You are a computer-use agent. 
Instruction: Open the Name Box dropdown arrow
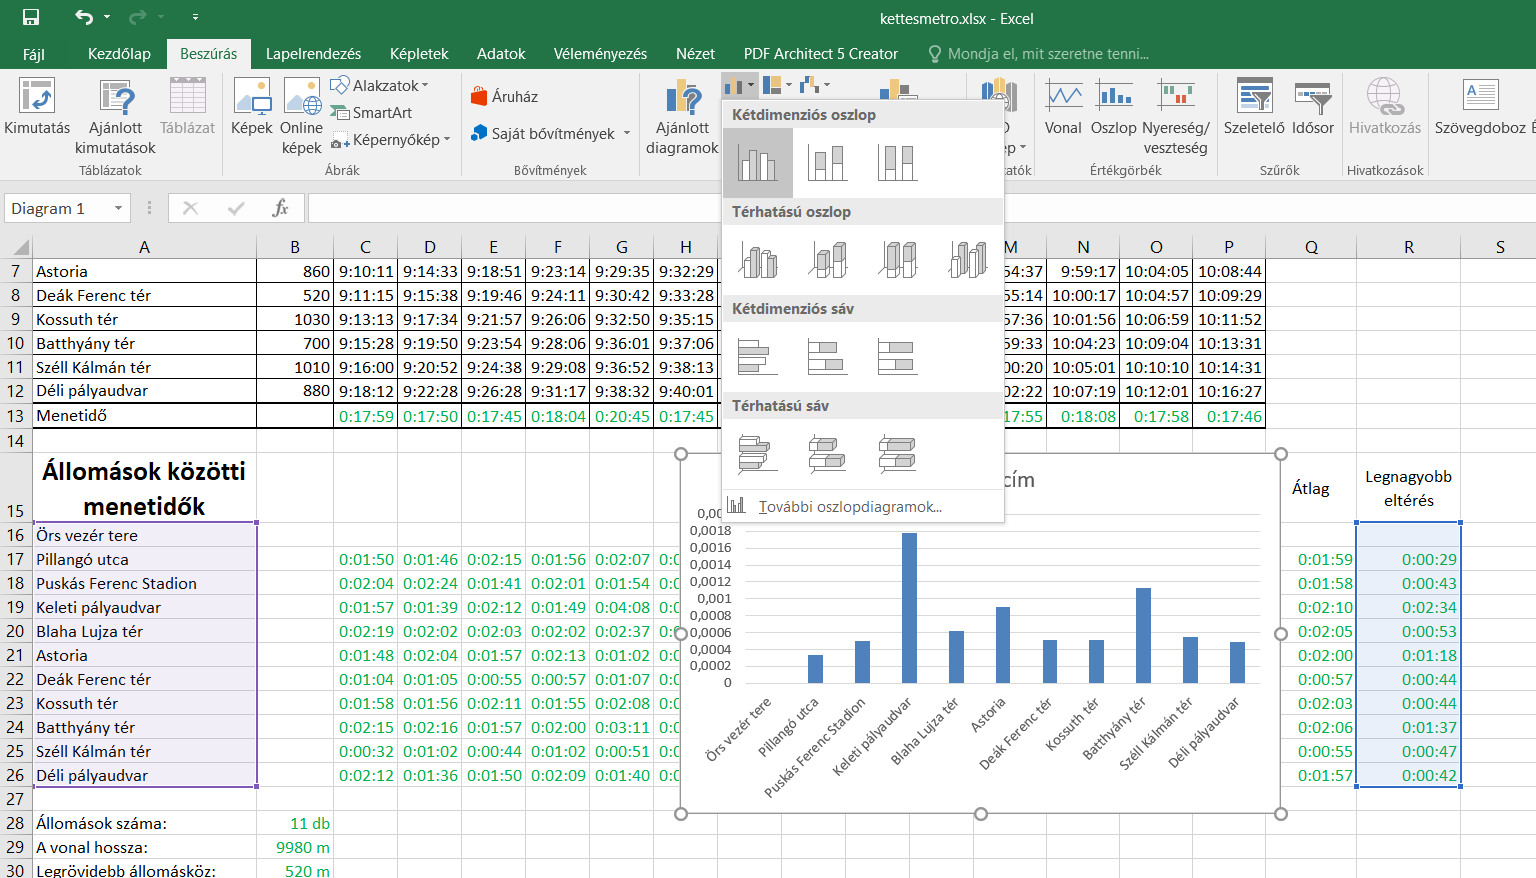118,208
